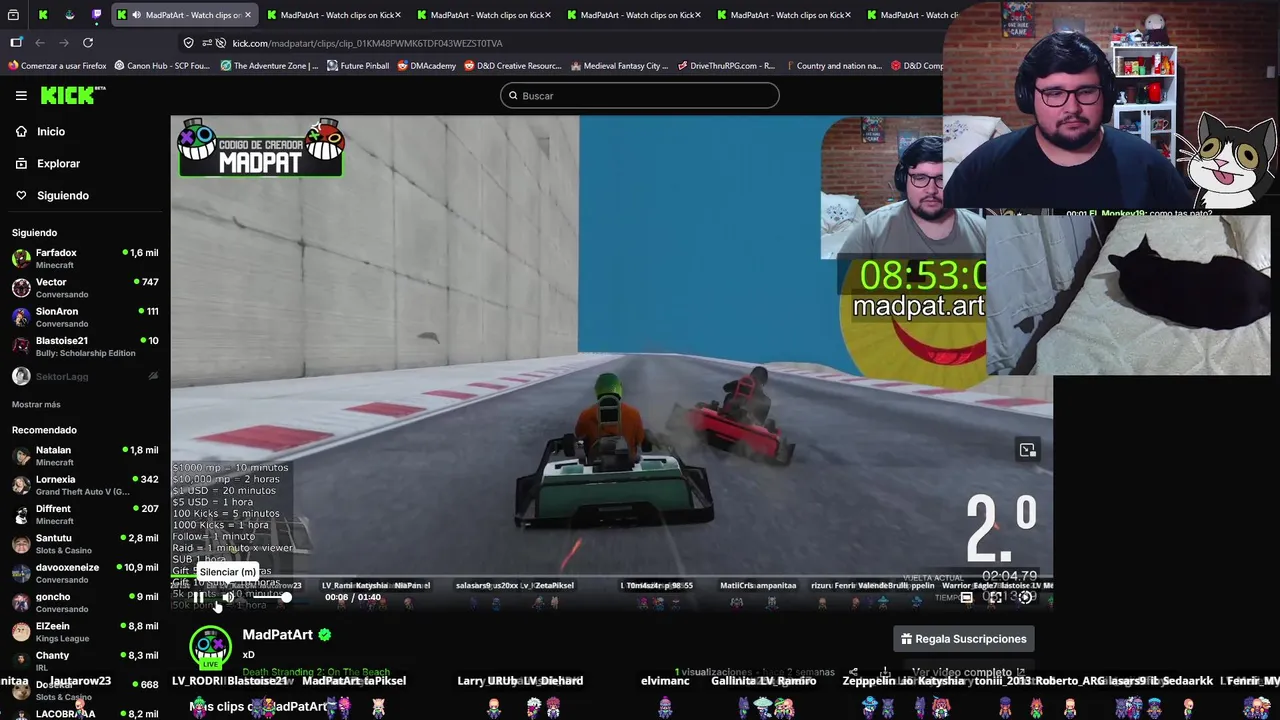Screen dimensions: 1280x720
Task: Open Blastoise21 channel in sidebar
Action: point(85,346)
